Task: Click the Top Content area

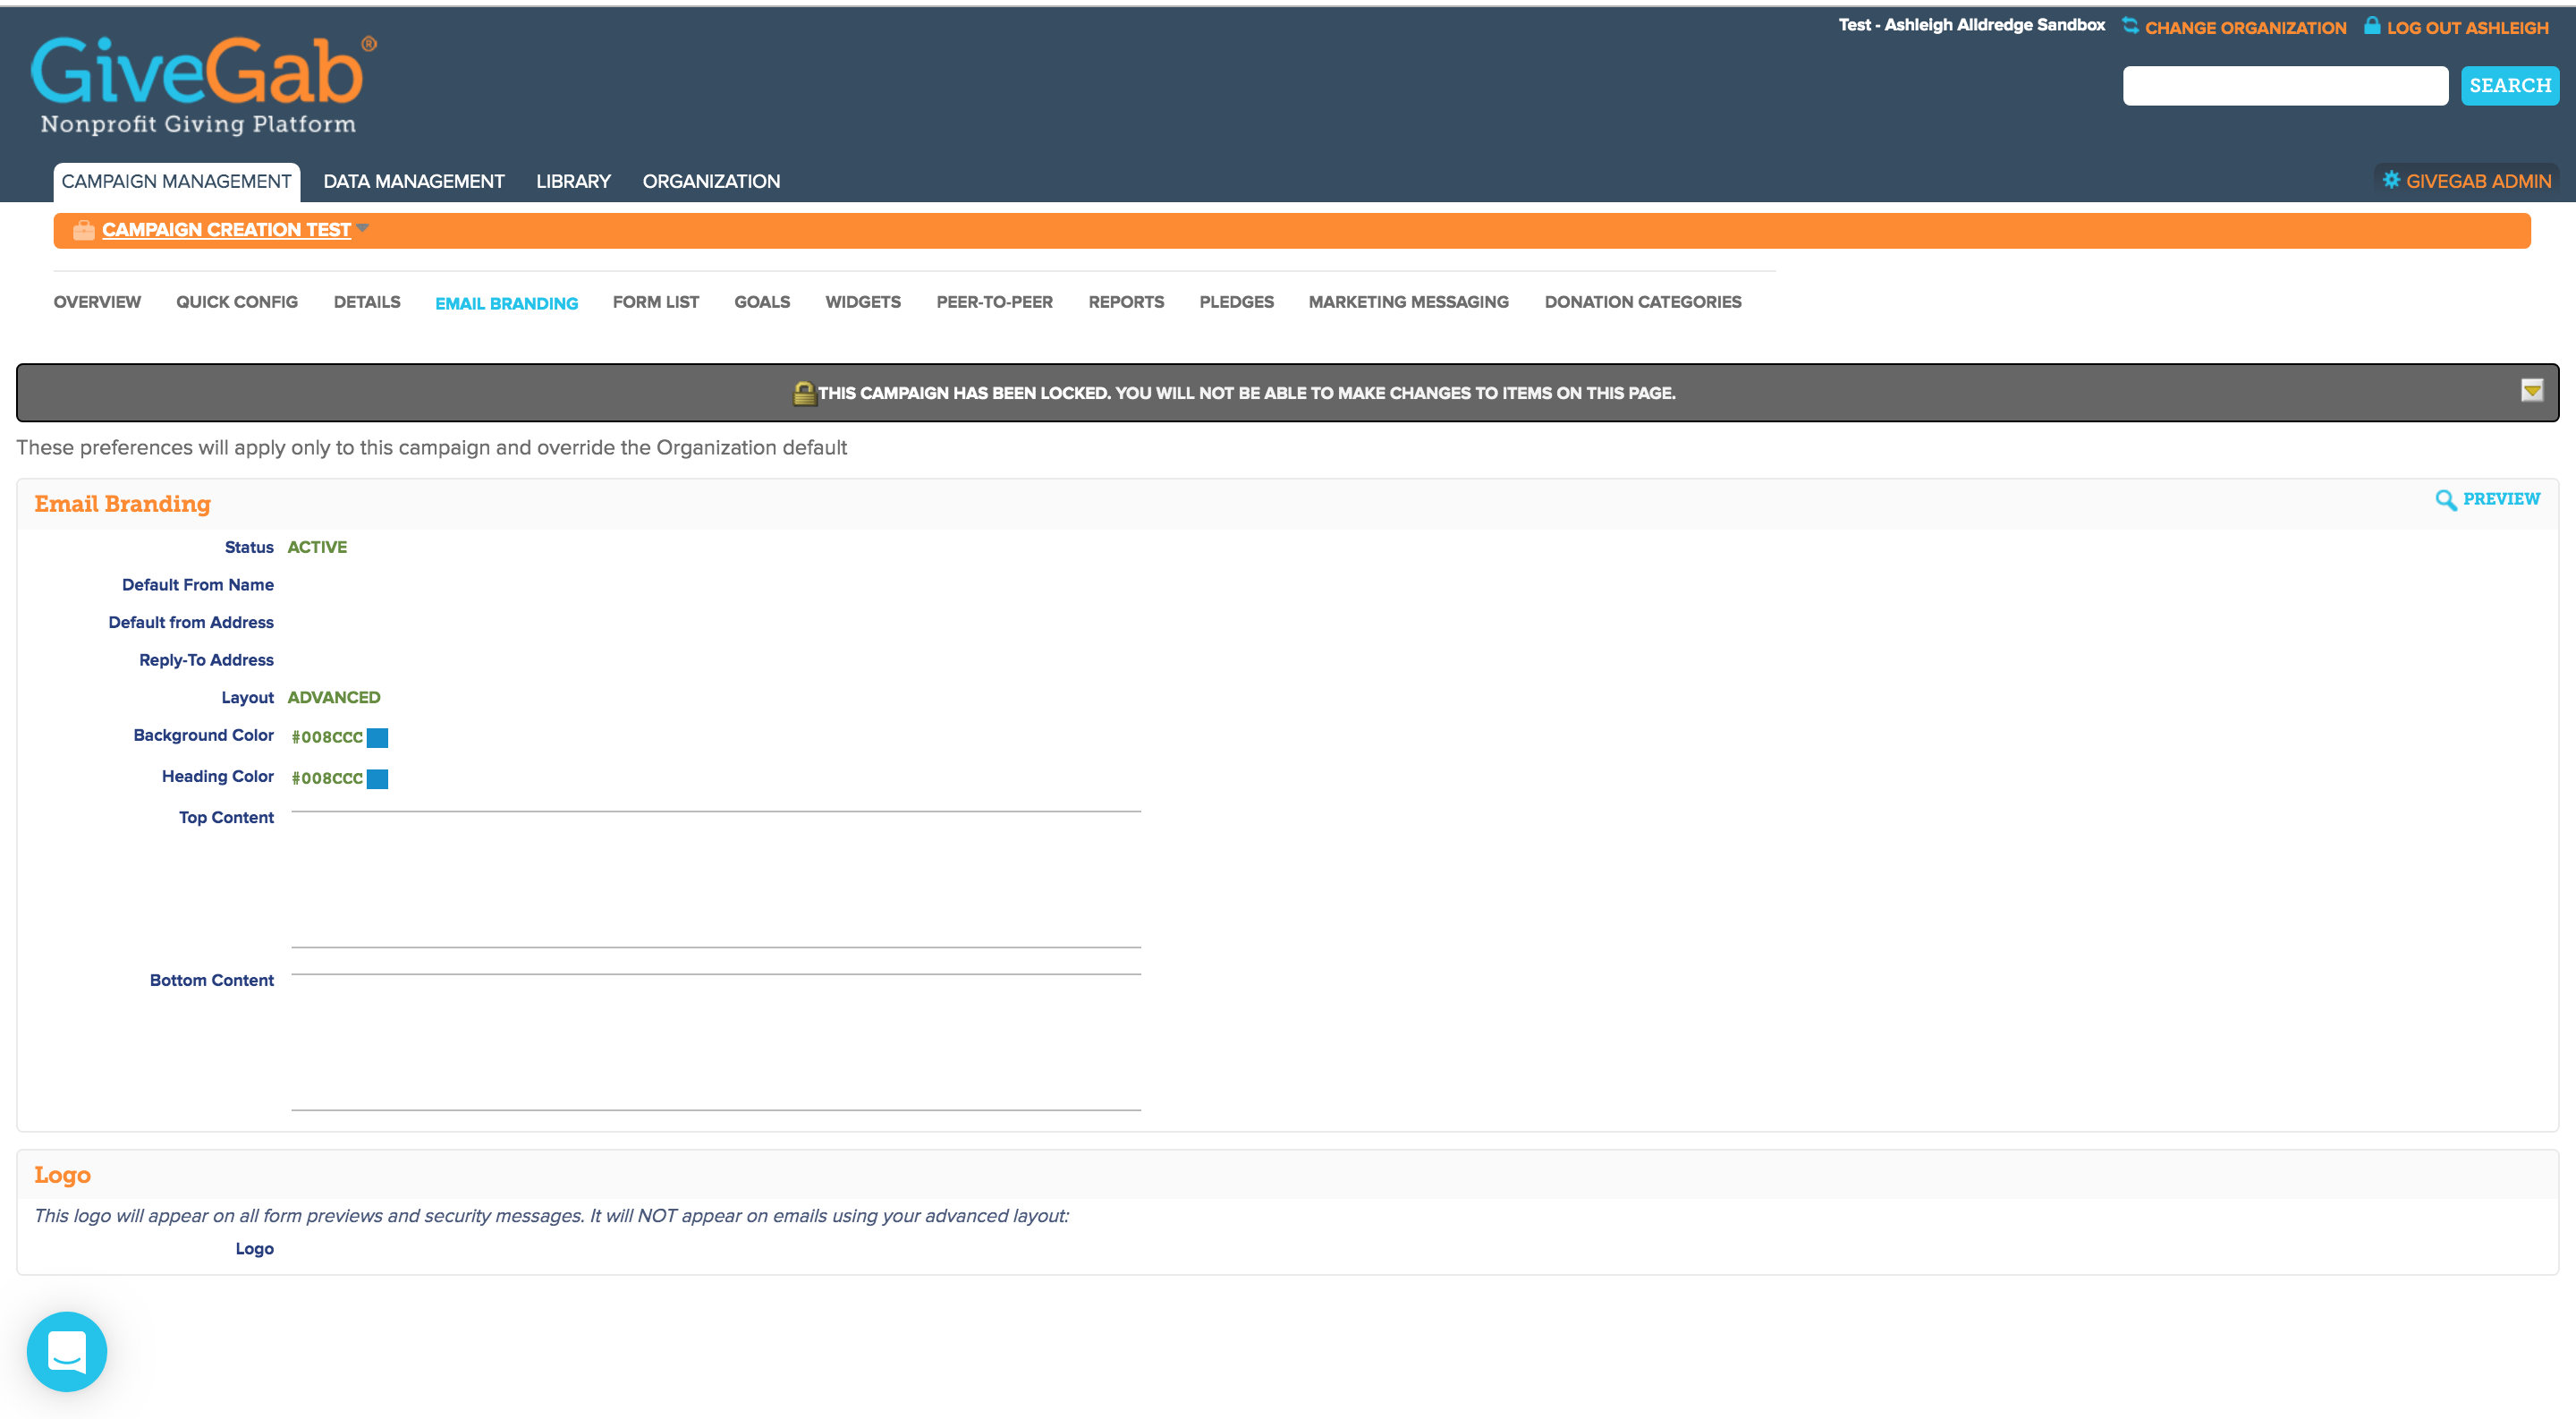Action: 716,879
